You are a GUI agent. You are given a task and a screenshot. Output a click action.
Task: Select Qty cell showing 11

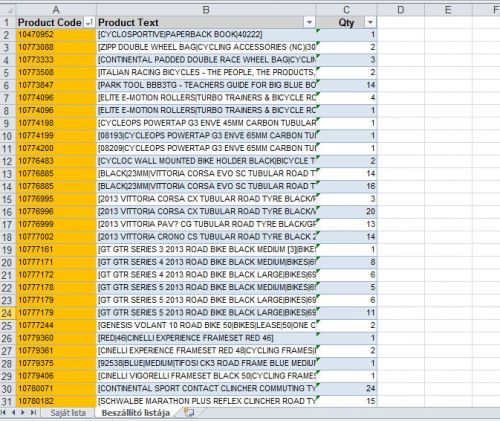pos(347,313)
